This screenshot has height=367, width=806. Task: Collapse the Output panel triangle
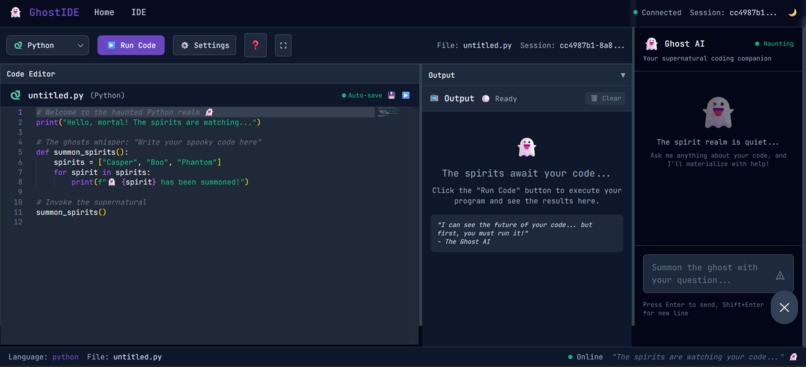pos(623,75)
